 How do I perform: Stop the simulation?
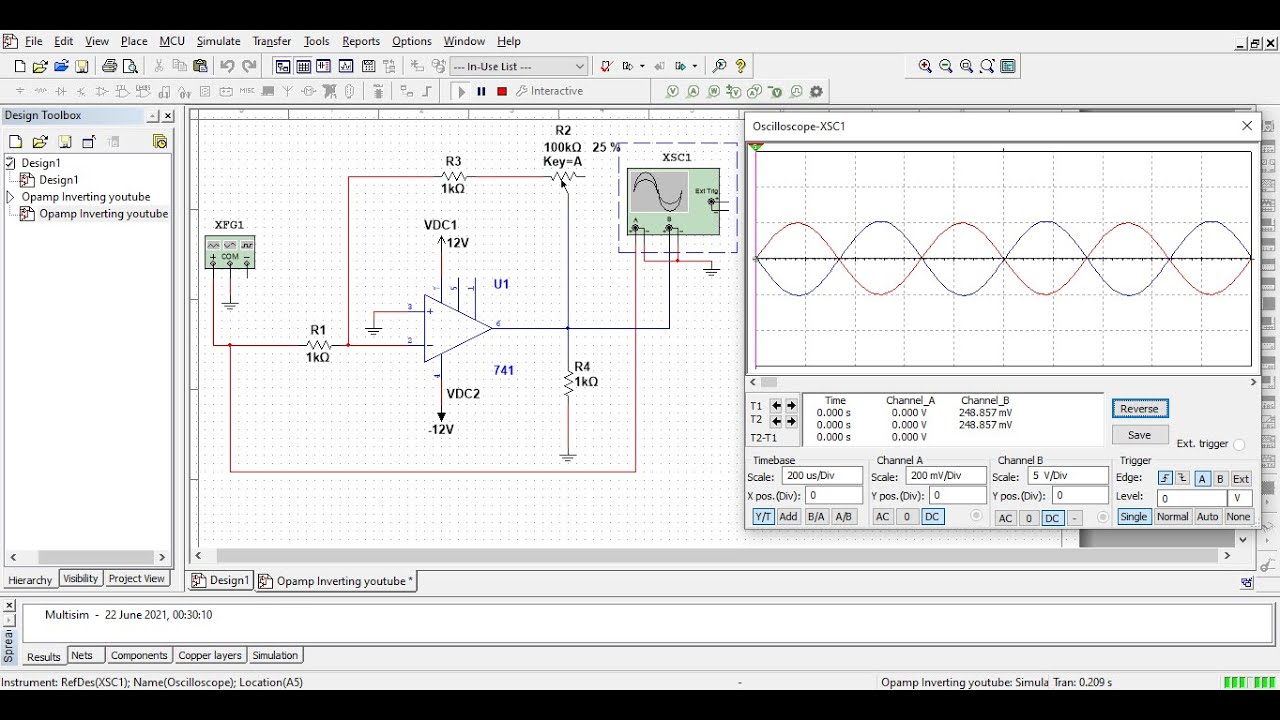[502, 91]
